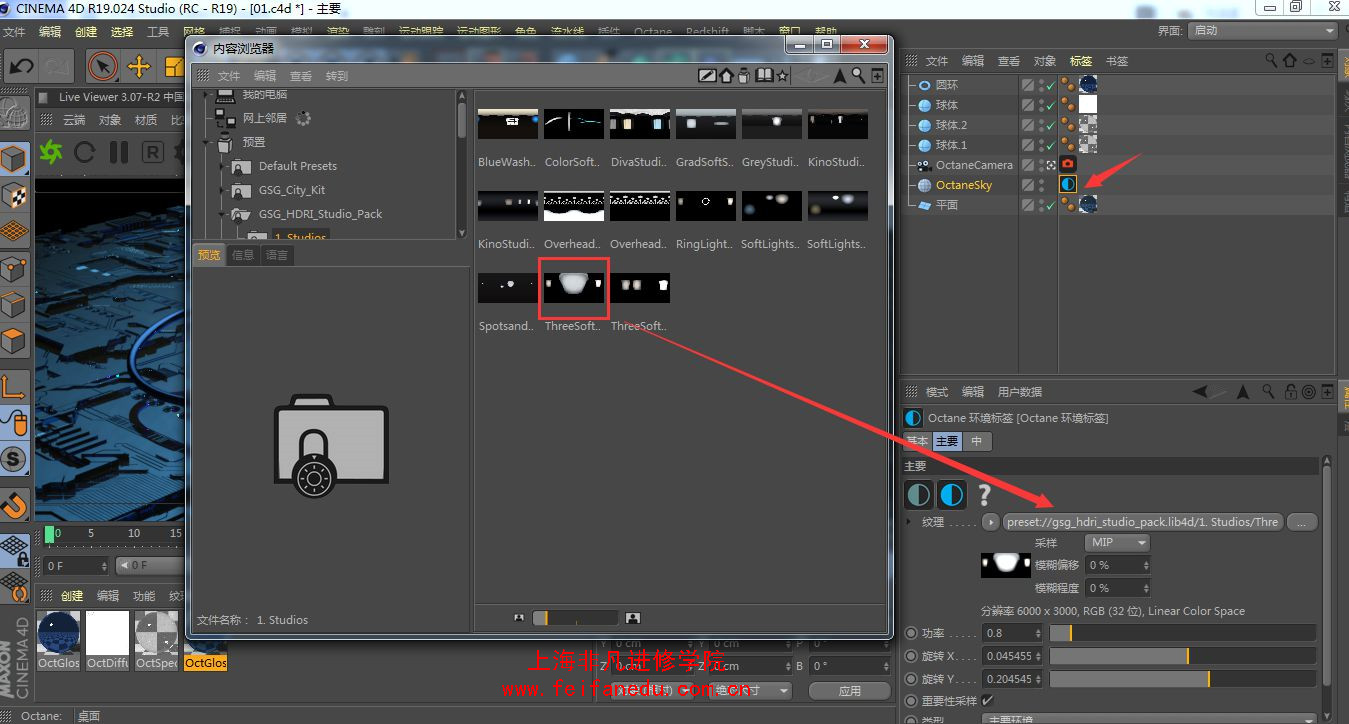Restart render with the circular arrow icon
The width and height of the screenshot is (1349, 724).
pyautogui.click(x=85, y=152)
